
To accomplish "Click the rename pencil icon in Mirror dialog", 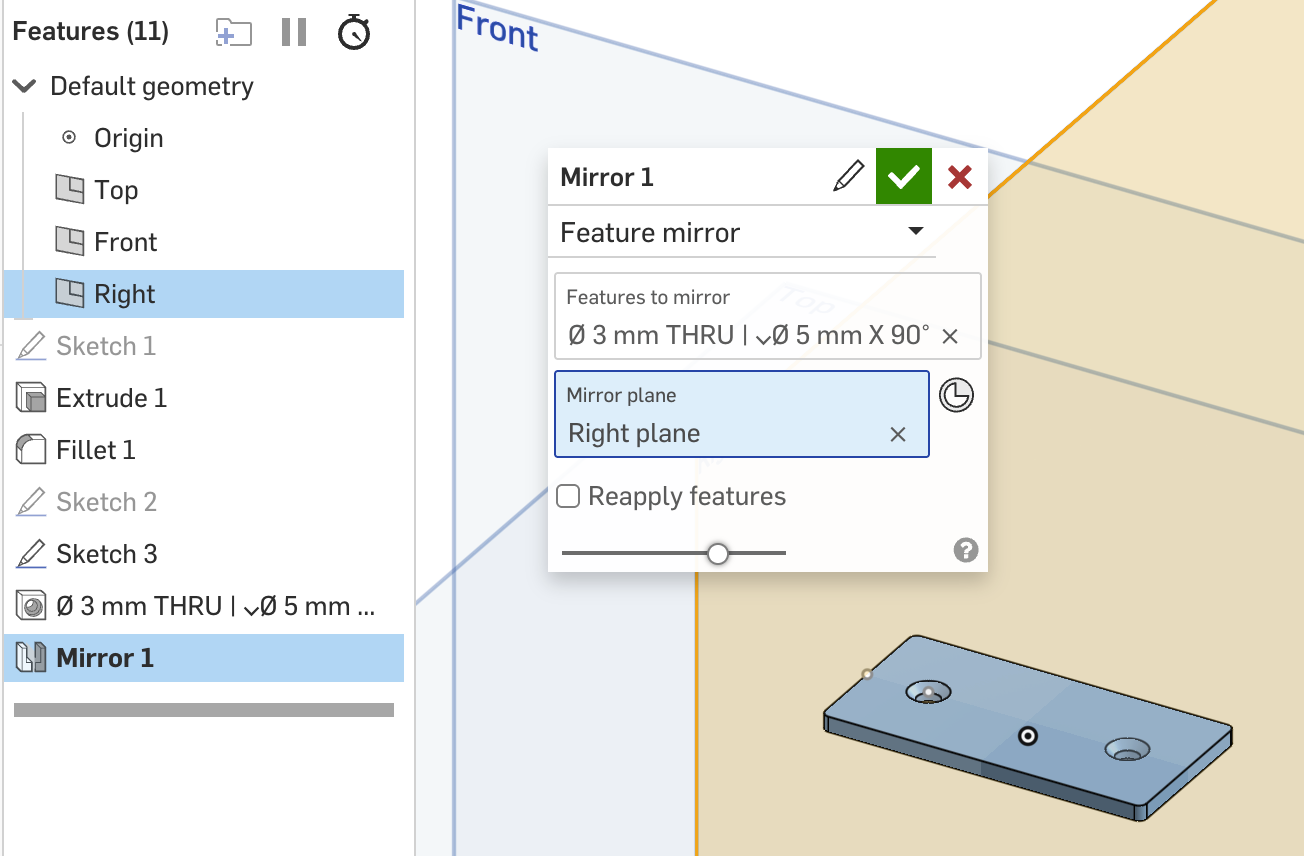I will pyautogui.click(x=848, y=177).
